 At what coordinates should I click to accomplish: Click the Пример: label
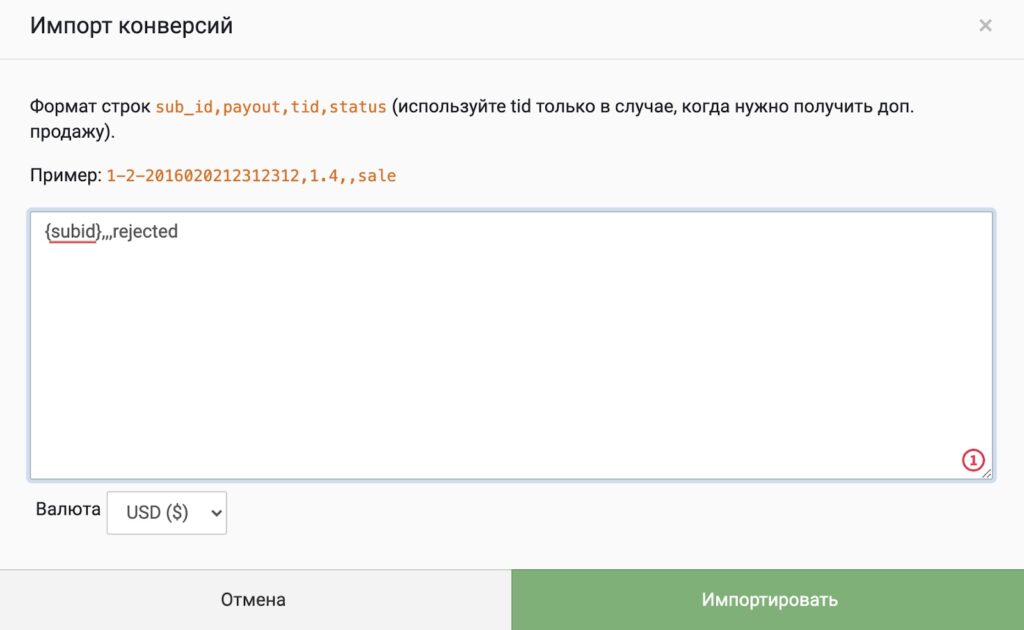point(65,176)
